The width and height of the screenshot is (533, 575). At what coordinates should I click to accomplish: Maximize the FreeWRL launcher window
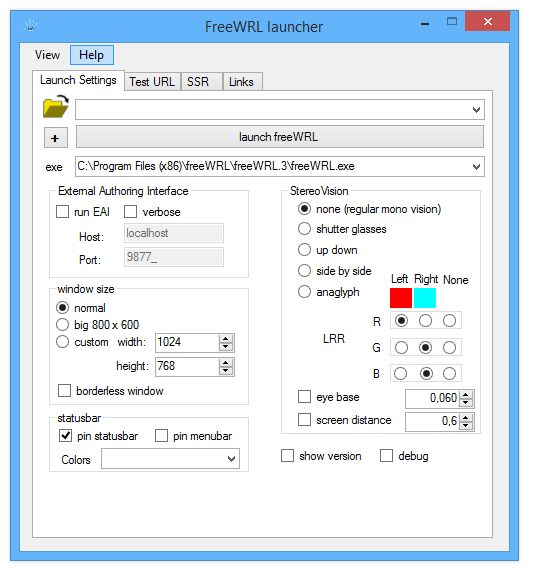tap(452, 21)
